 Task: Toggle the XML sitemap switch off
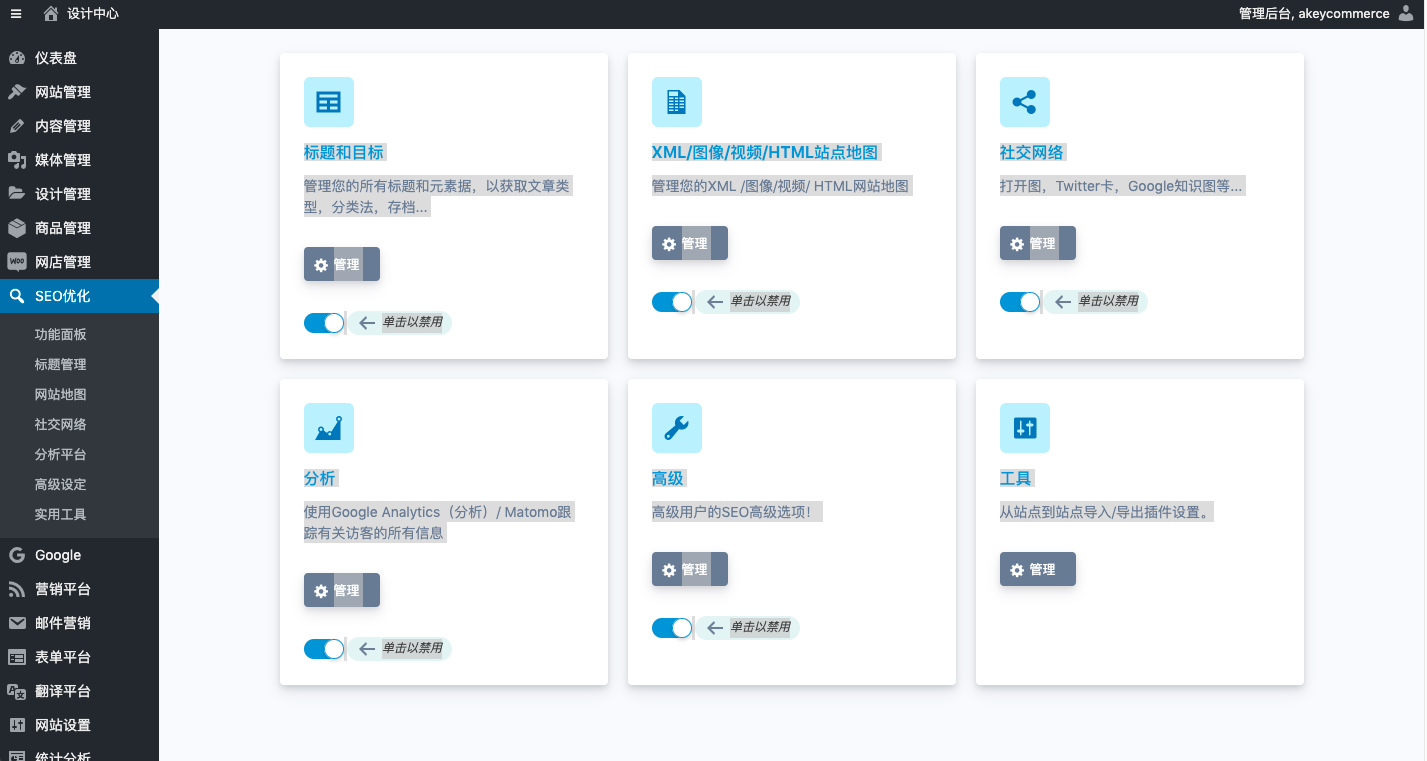(x=672, y=302)
